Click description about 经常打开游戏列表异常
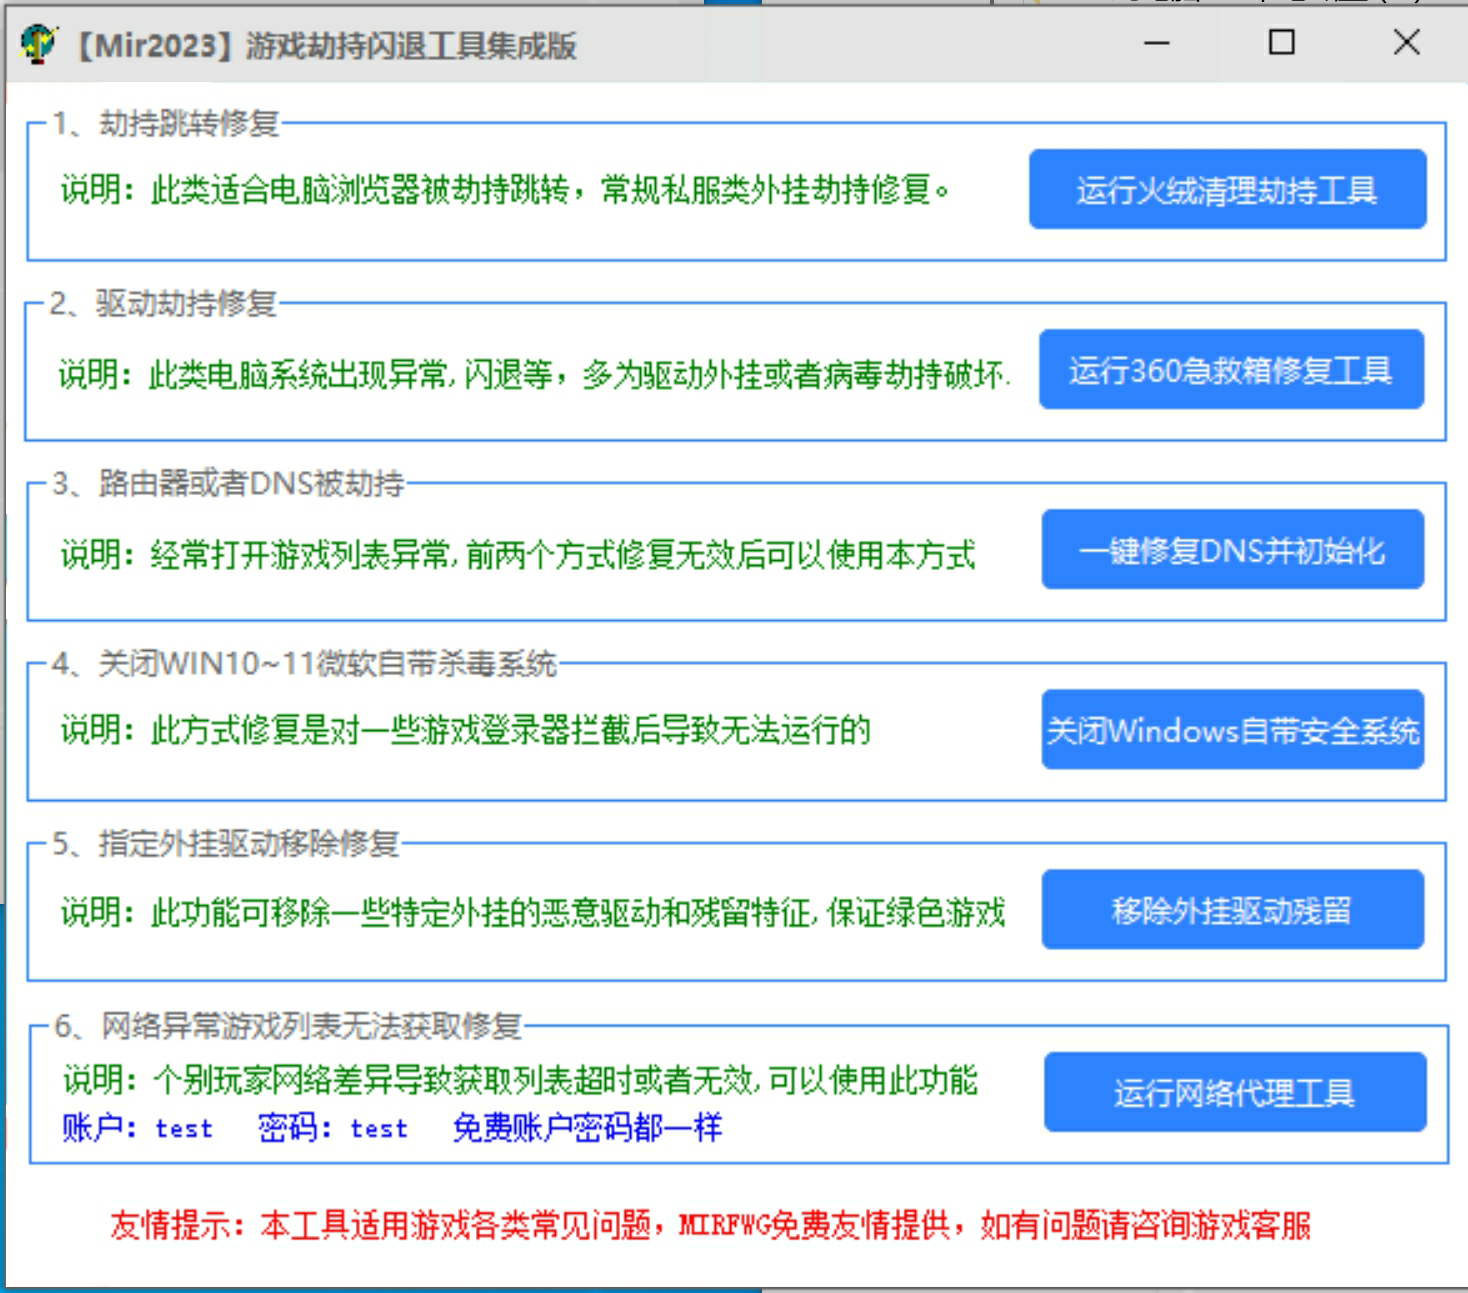The height and width of the screenshot is (1293, 1468). tap(517, 554)
